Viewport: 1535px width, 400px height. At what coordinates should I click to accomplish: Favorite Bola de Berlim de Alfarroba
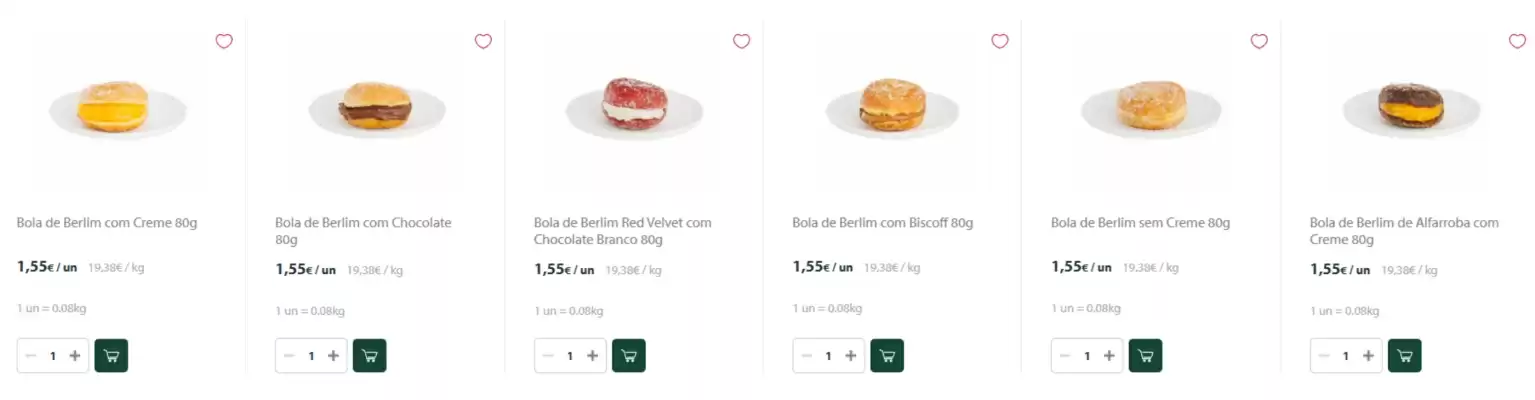(x=1517, y=41)
